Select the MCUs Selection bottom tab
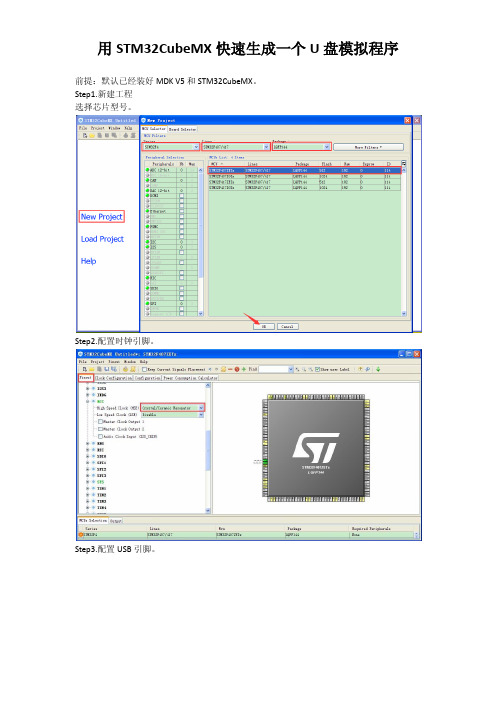Viewport: 496px width, 702px height. pos(93,521)
